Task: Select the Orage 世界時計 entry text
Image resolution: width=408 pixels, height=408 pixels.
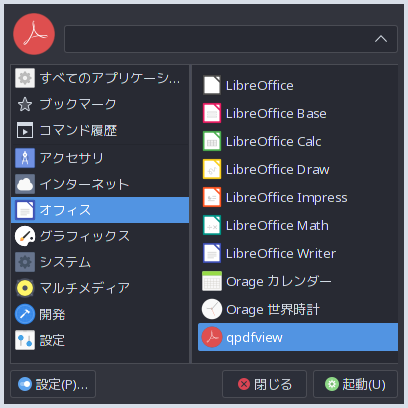Action: coord(273,310)
